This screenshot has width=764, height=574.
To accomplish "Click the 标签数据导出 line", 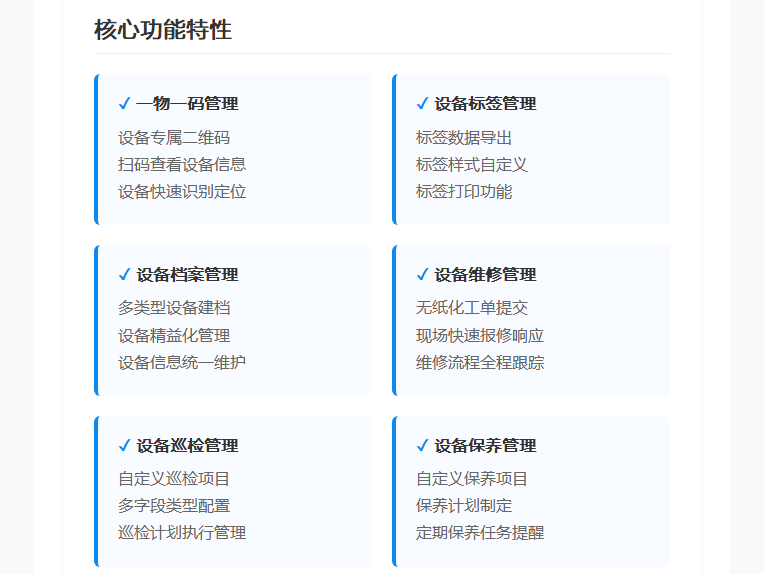I will coord(464,137).
